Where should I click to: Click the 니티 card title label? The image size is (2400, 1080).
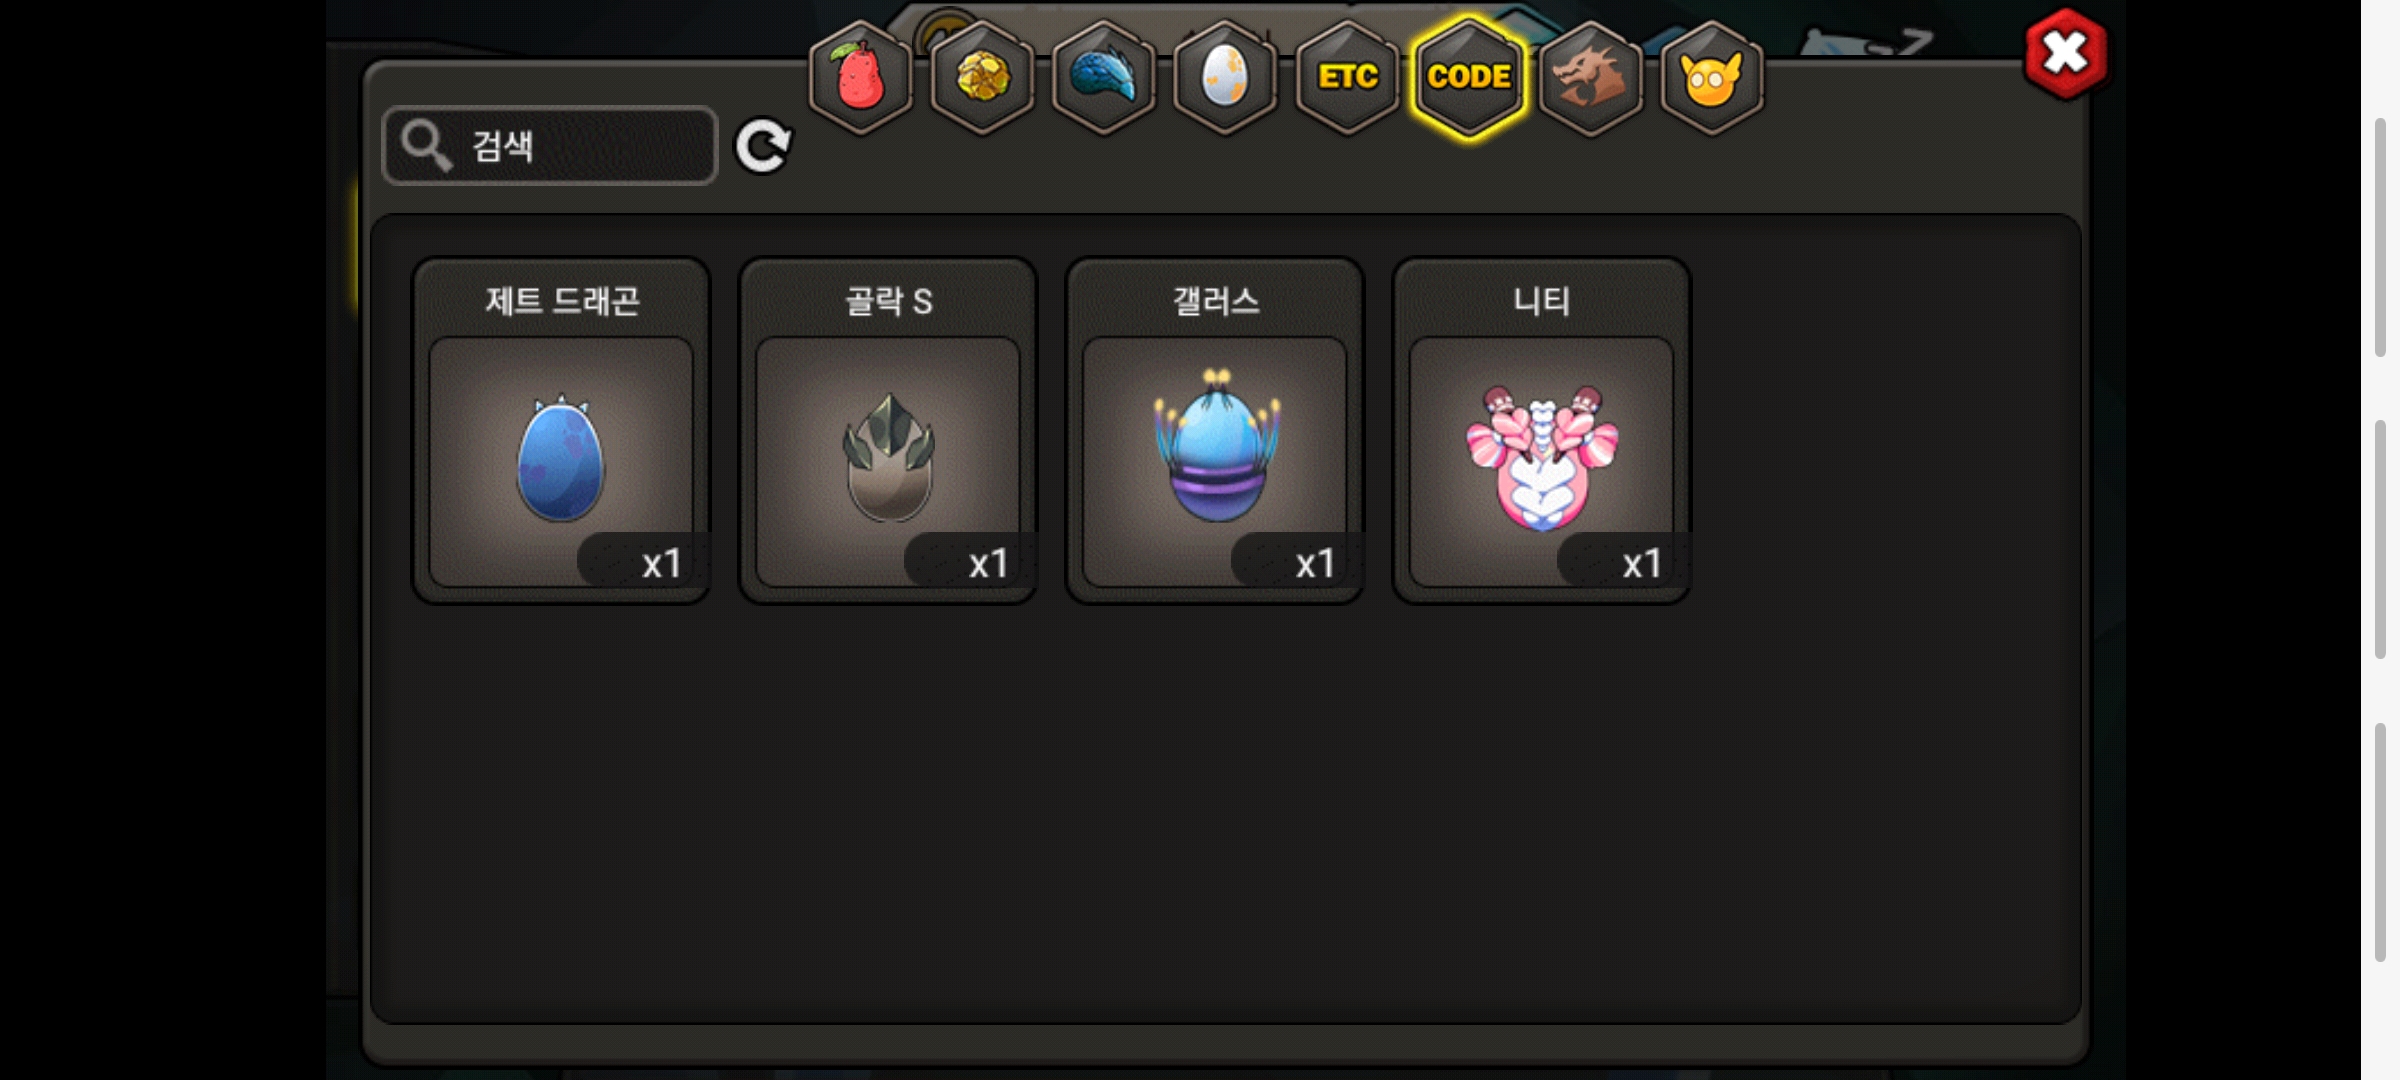click(x=1541, y=301)
